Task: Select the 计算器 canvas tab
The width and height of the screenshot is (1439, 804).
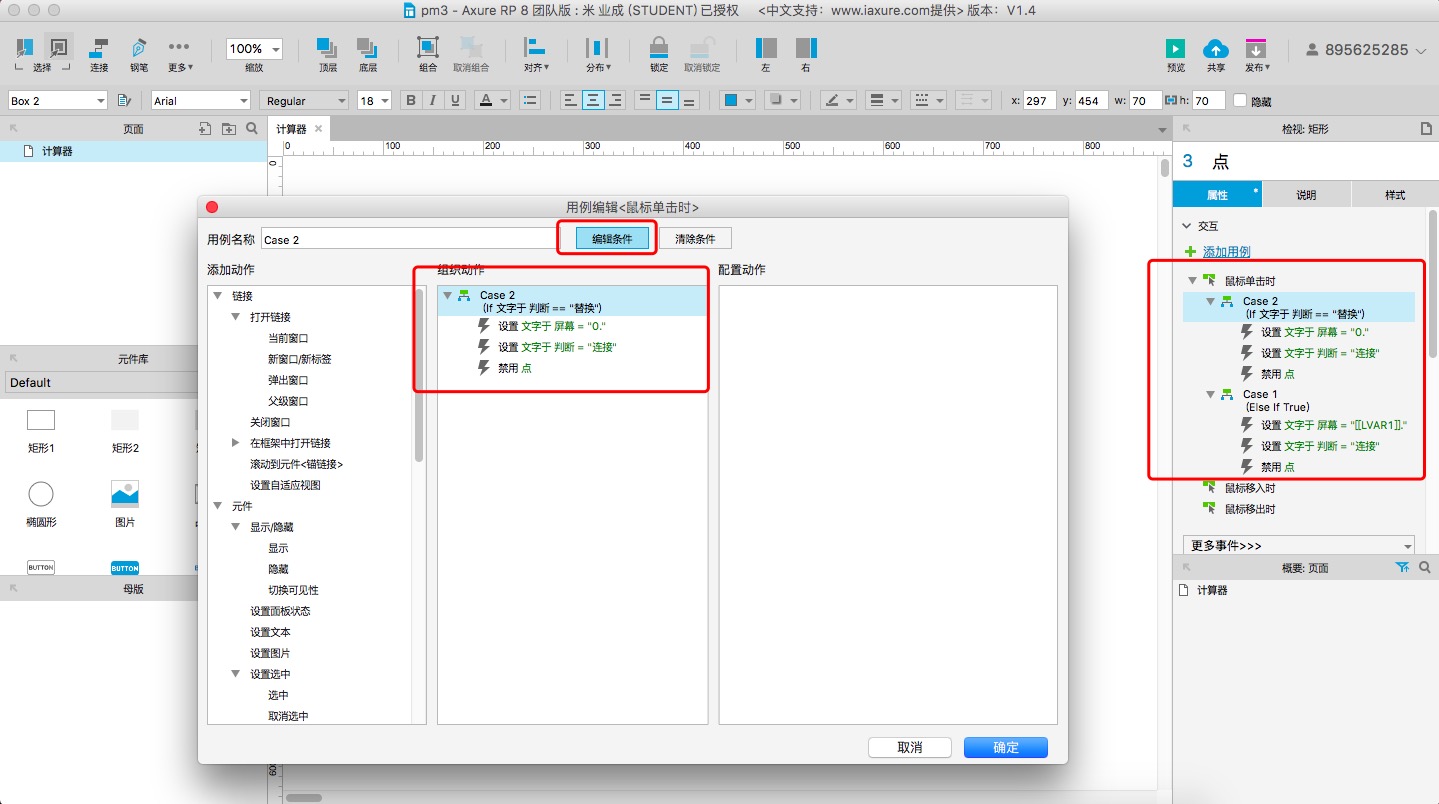Action: [x=291, y=129]
